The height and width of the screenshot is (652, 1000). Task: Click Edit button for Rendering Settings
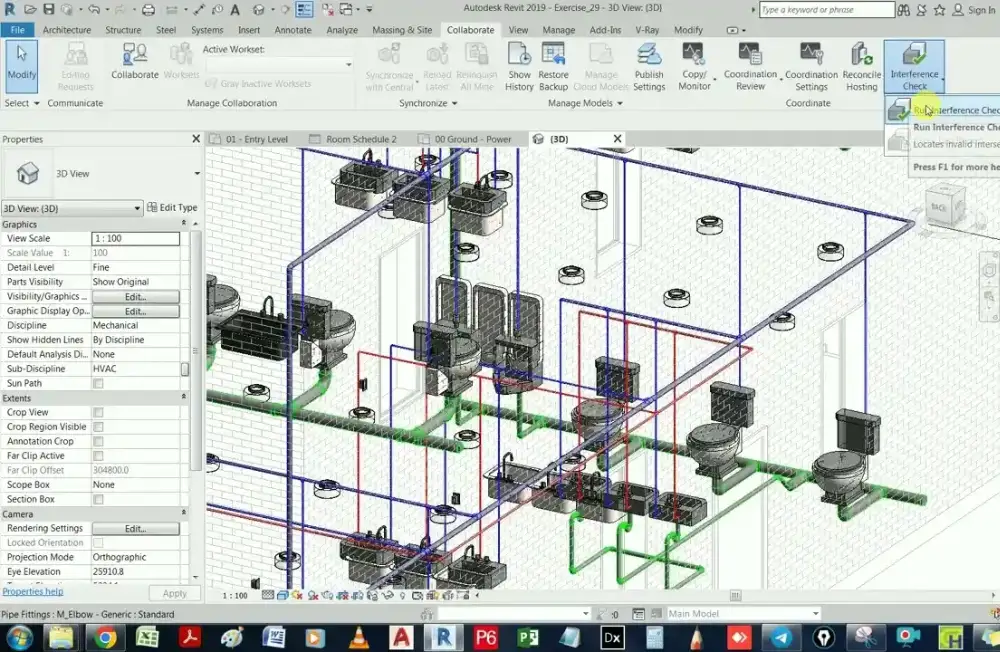135,529
